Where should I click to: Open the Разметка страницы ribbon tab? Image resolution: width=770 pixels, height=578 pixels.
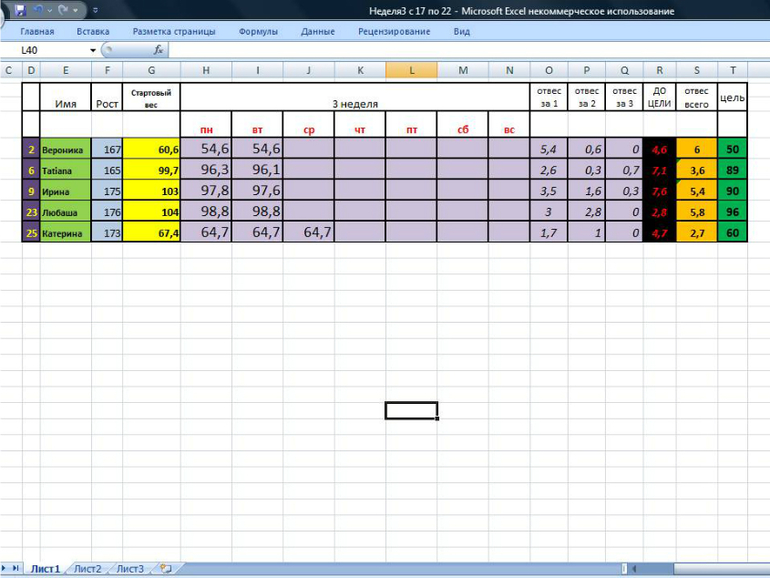pyautogui.click(x=174, y=31)
